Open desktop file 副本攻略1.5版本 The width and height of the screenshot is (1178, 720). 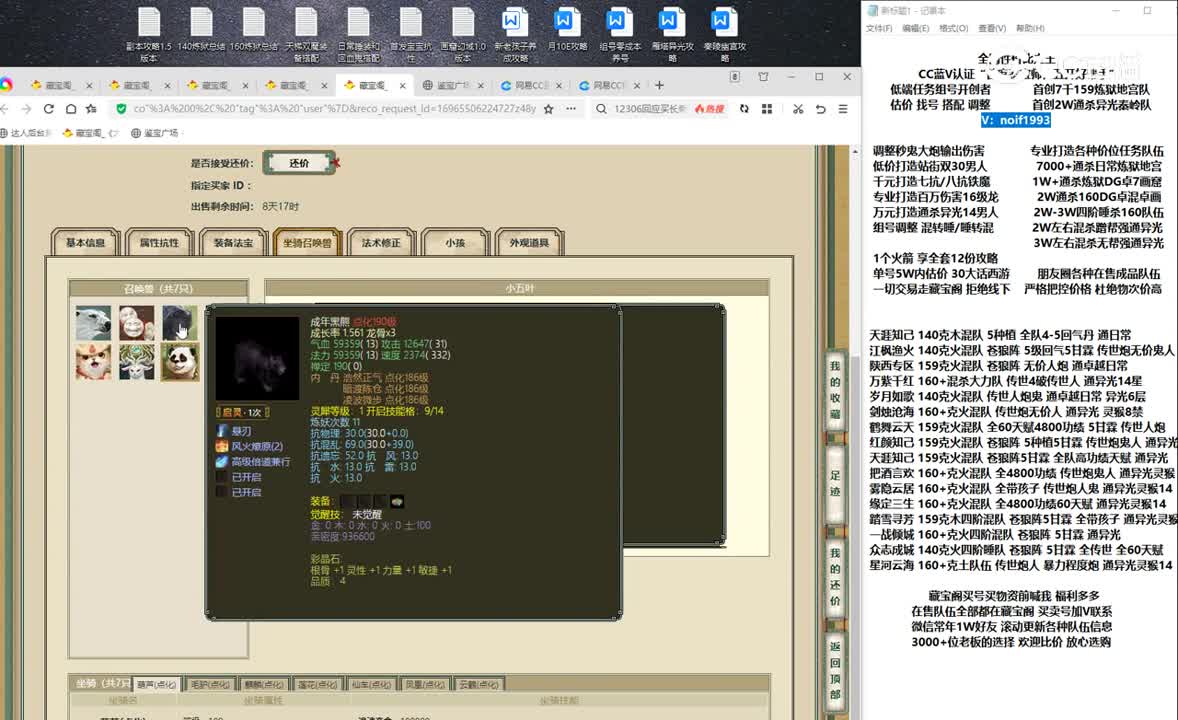pyautogui.click(x=149, y=35)
